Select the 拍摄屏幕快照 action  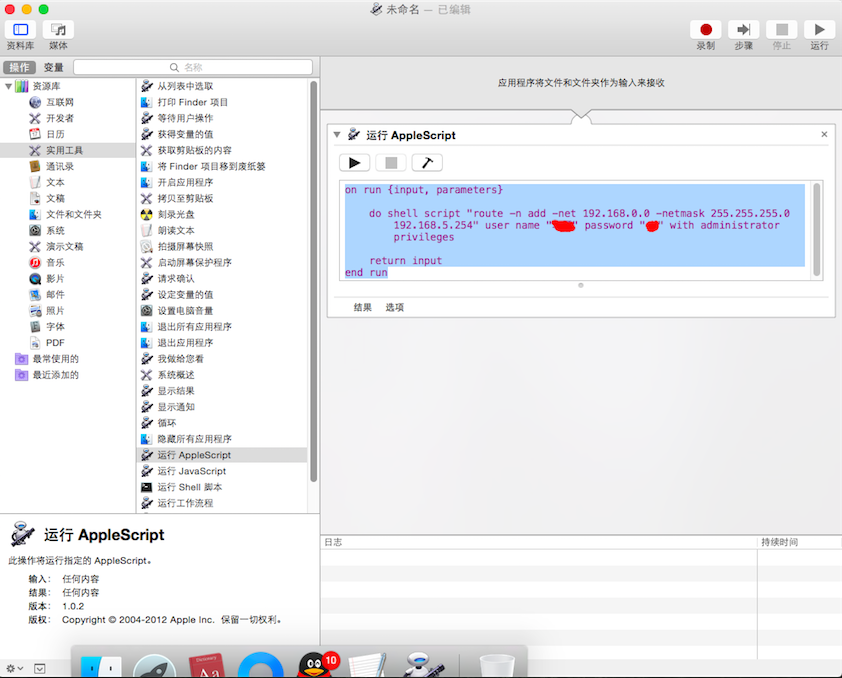coord(222,246)
